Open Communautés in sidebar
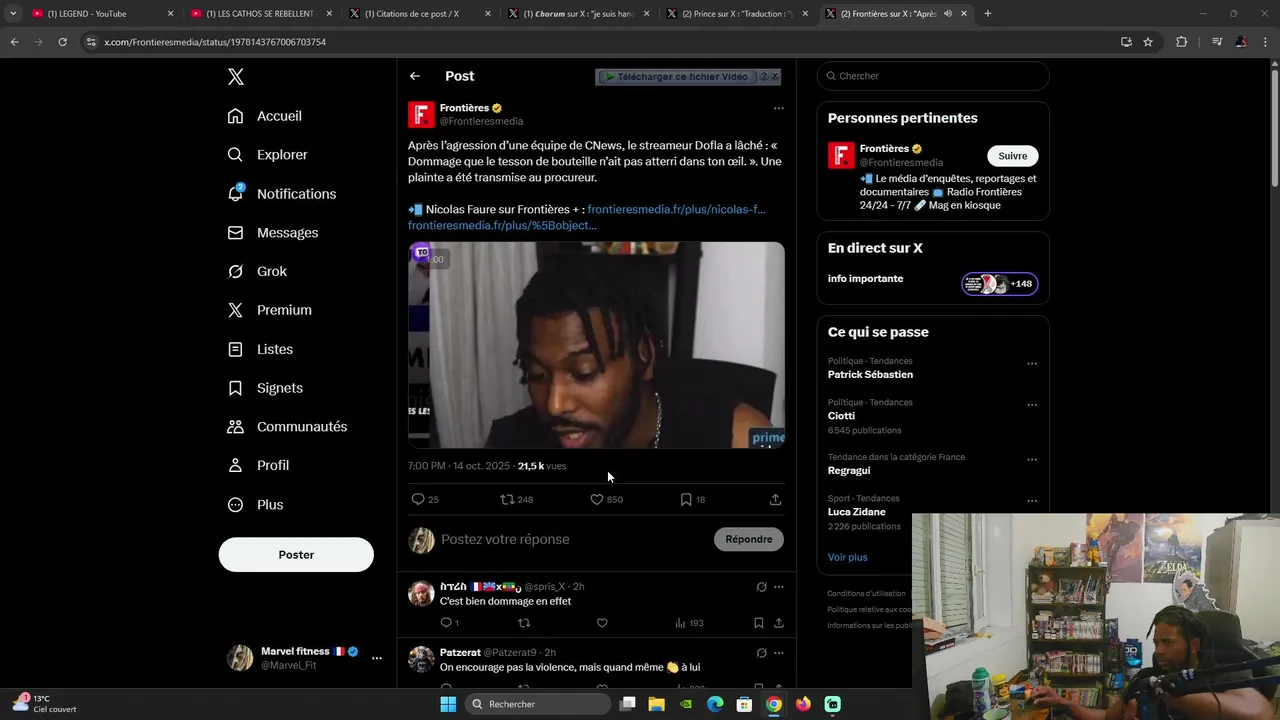Viewport: 1280px width, 720px height. tap(287, 427)
